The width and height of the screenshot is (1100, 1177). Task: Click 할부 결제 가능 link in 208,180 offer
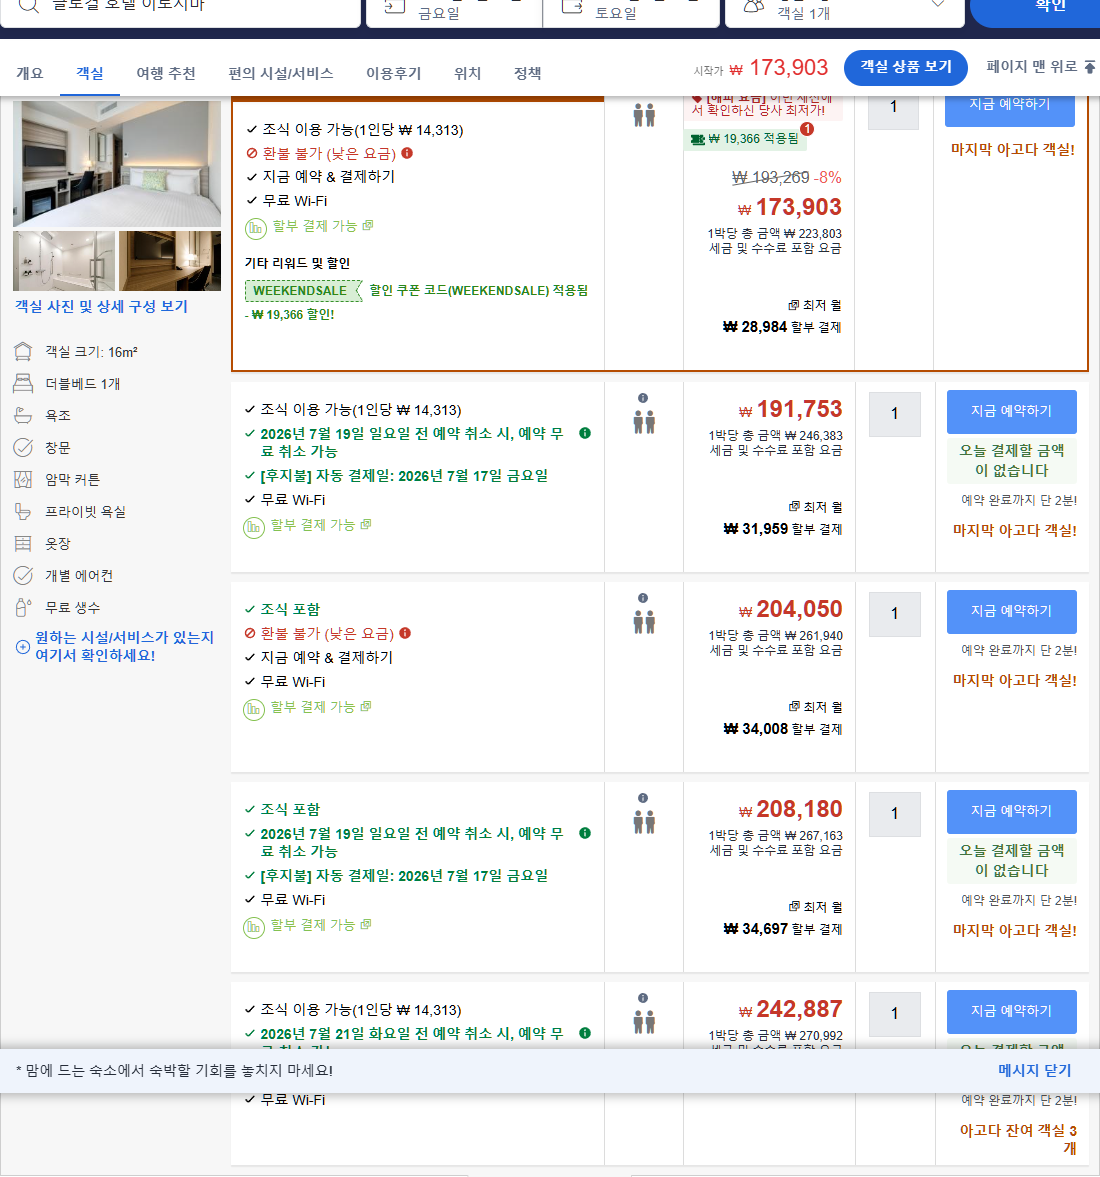(x=321, y=925)
